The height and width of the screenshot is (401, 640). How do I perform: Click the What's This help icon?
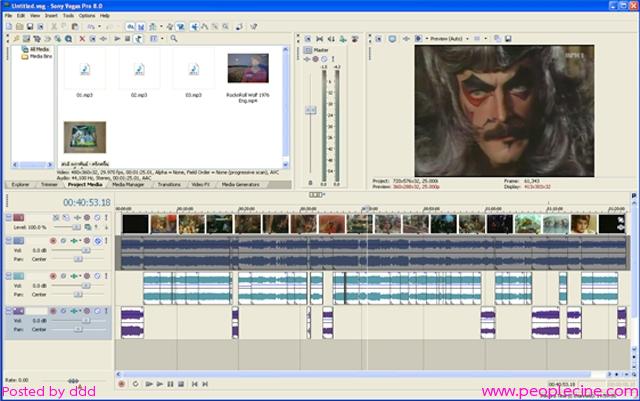[253, 27]
